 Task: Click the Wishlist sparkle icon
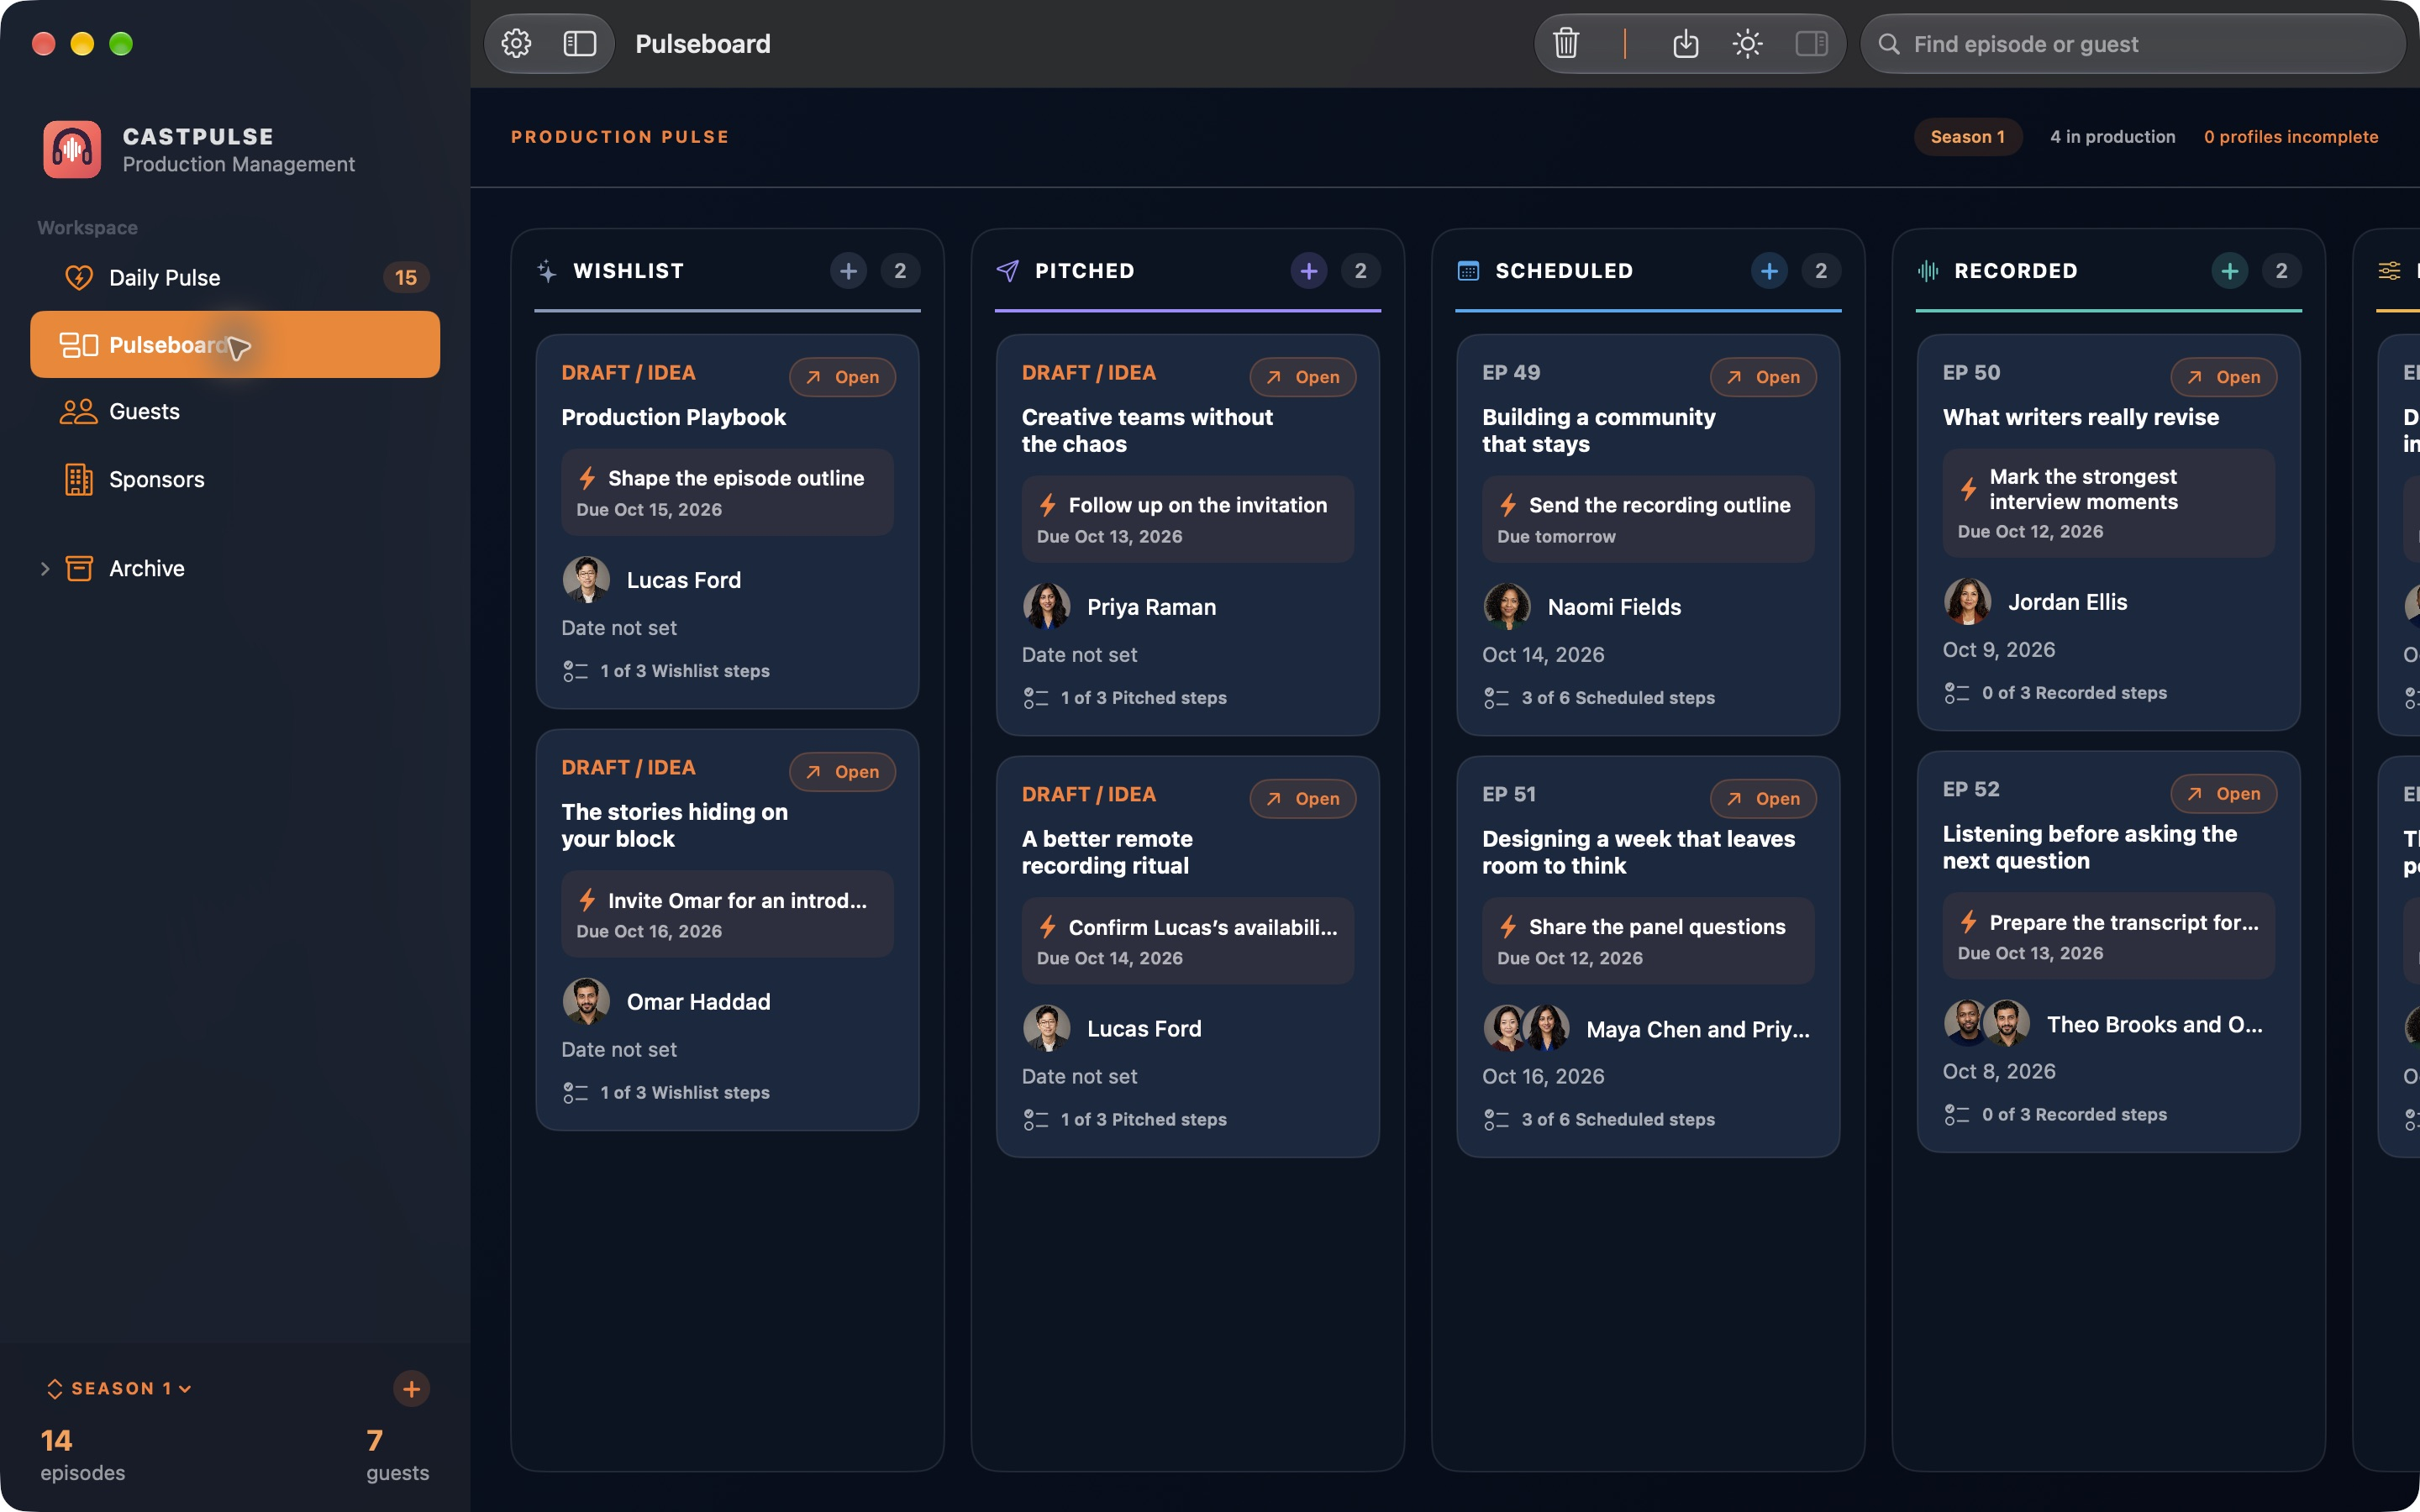tap(547, 271)
